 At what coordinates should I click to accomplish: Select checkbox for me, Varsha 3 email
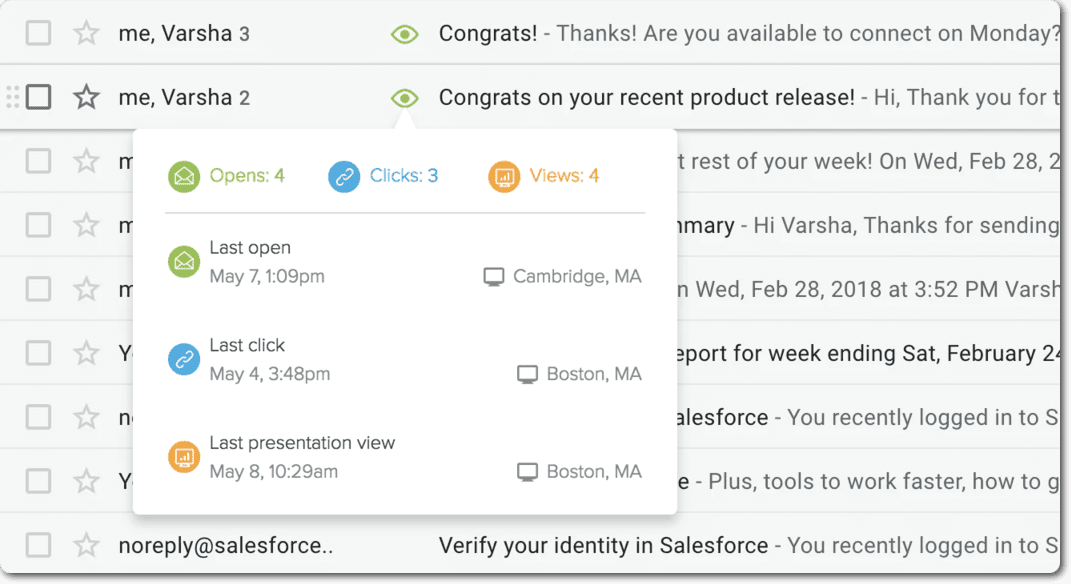click(x=38, y=34)
